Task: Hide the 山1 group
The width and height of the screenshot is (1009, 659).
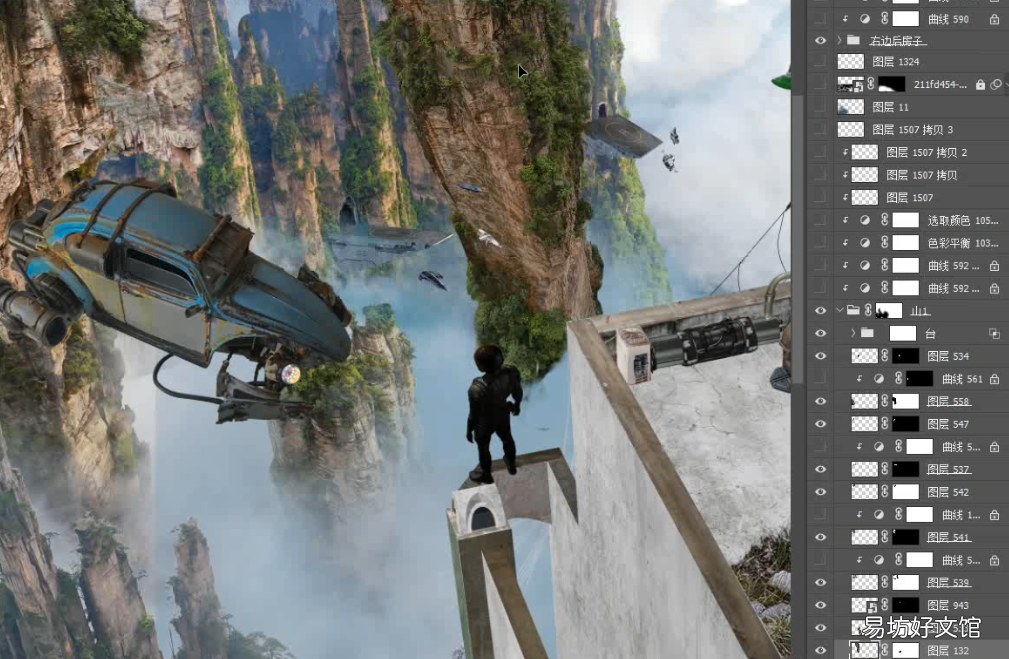Action: tap(820, 310)
